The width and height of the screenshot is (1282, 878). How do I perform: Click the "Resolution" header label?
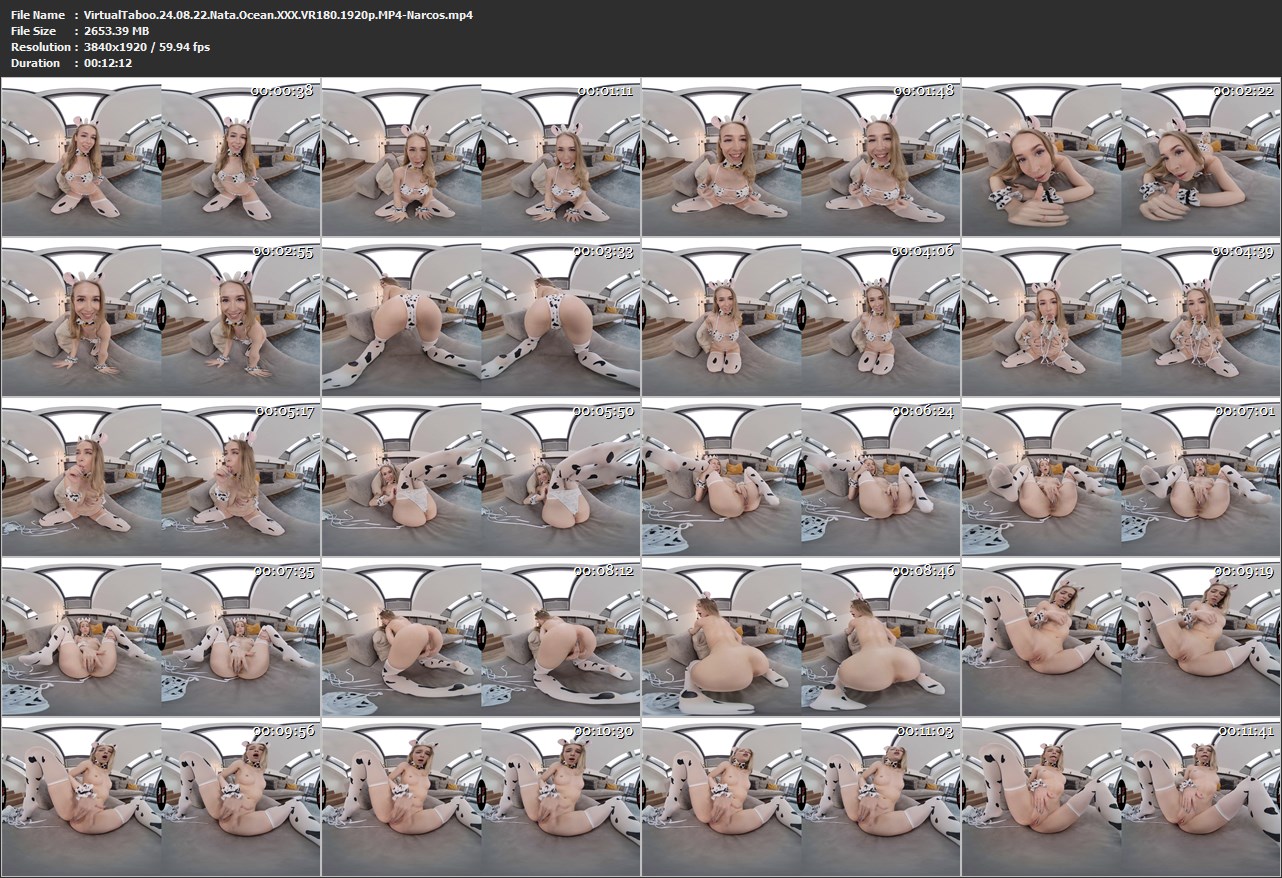click(x=41, y=47)
